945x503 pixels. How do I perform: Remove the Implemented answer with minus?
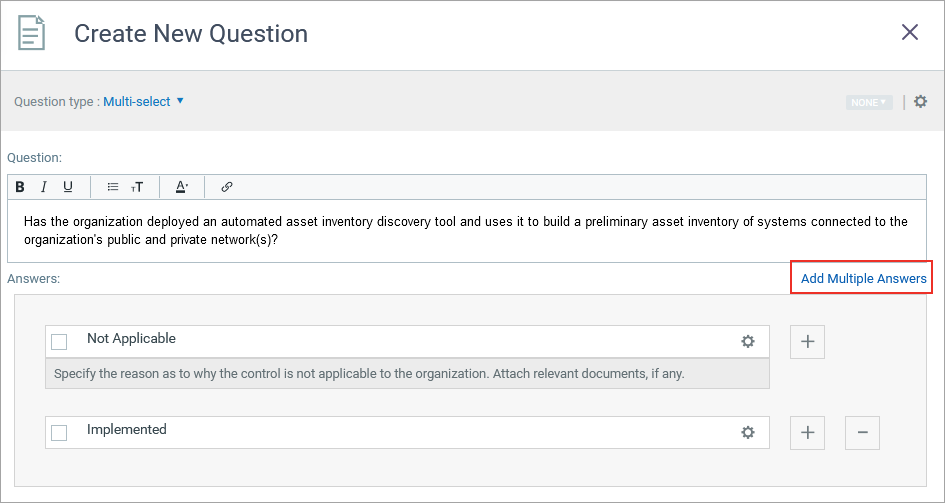tap(862, 433)
